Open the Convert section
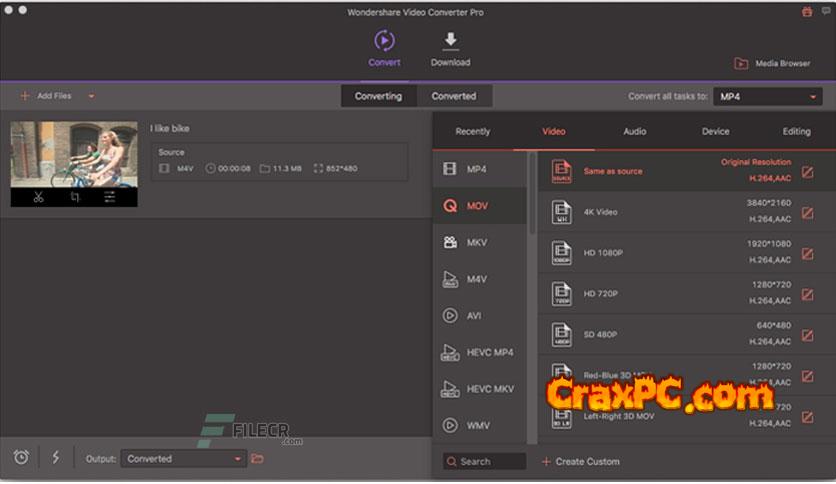This screenshot has width=836, height=484. [x=384, y=49]
